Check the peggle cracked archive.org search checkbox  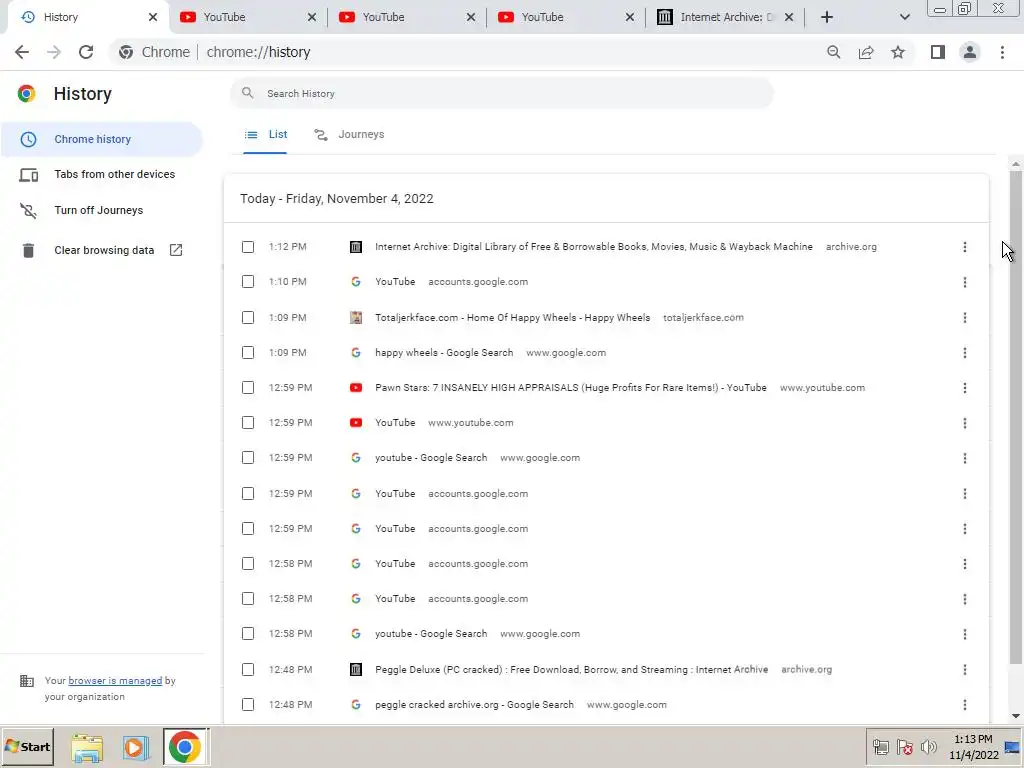point(248,705)
